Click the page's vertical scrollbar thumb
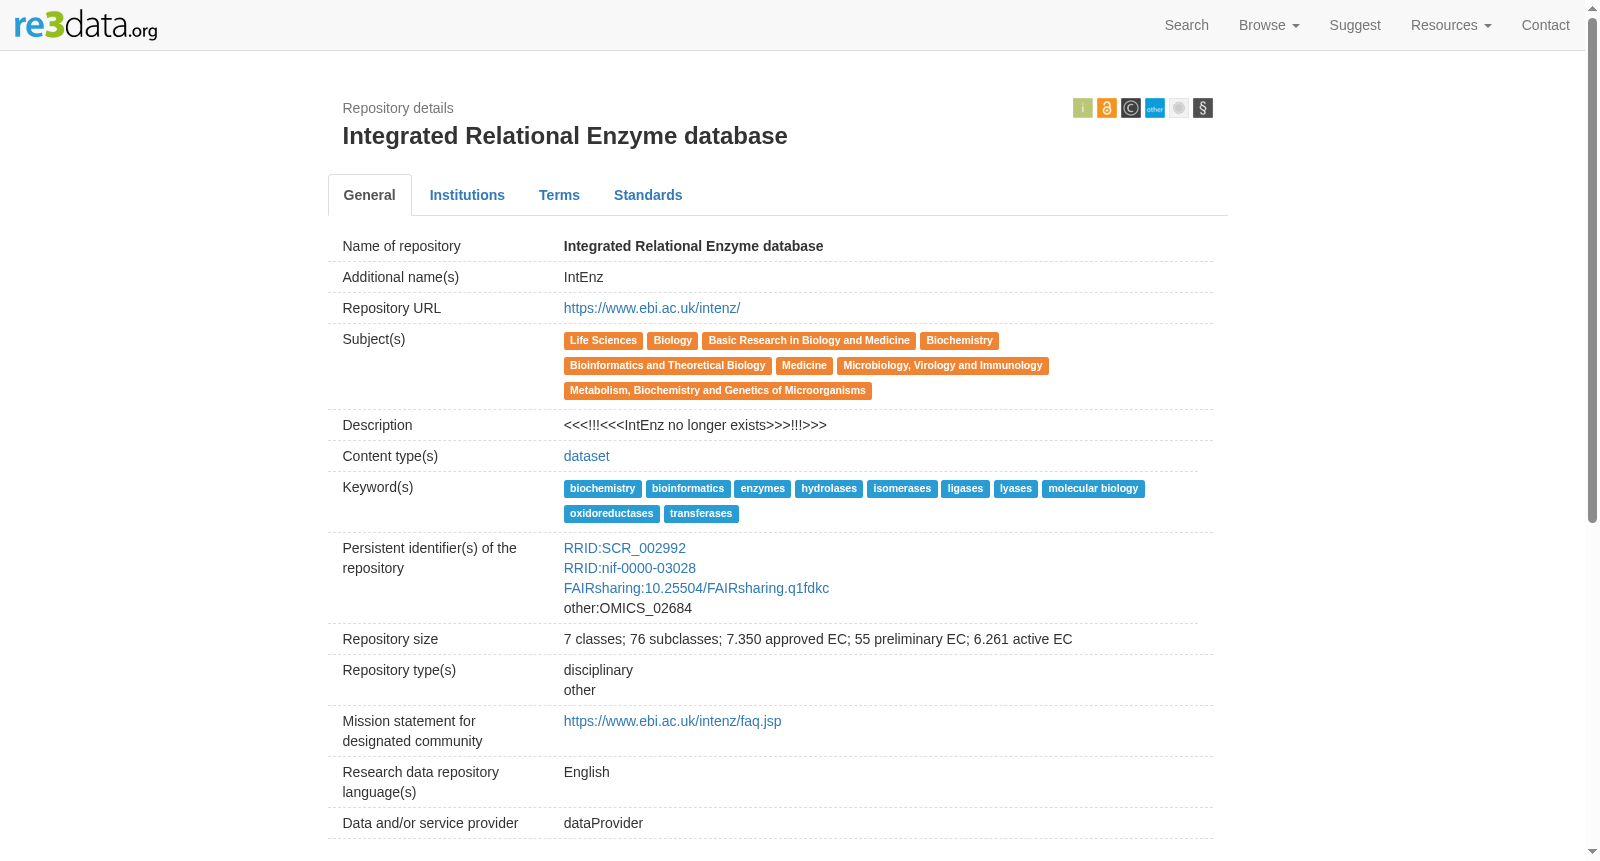 (1592, 270)
